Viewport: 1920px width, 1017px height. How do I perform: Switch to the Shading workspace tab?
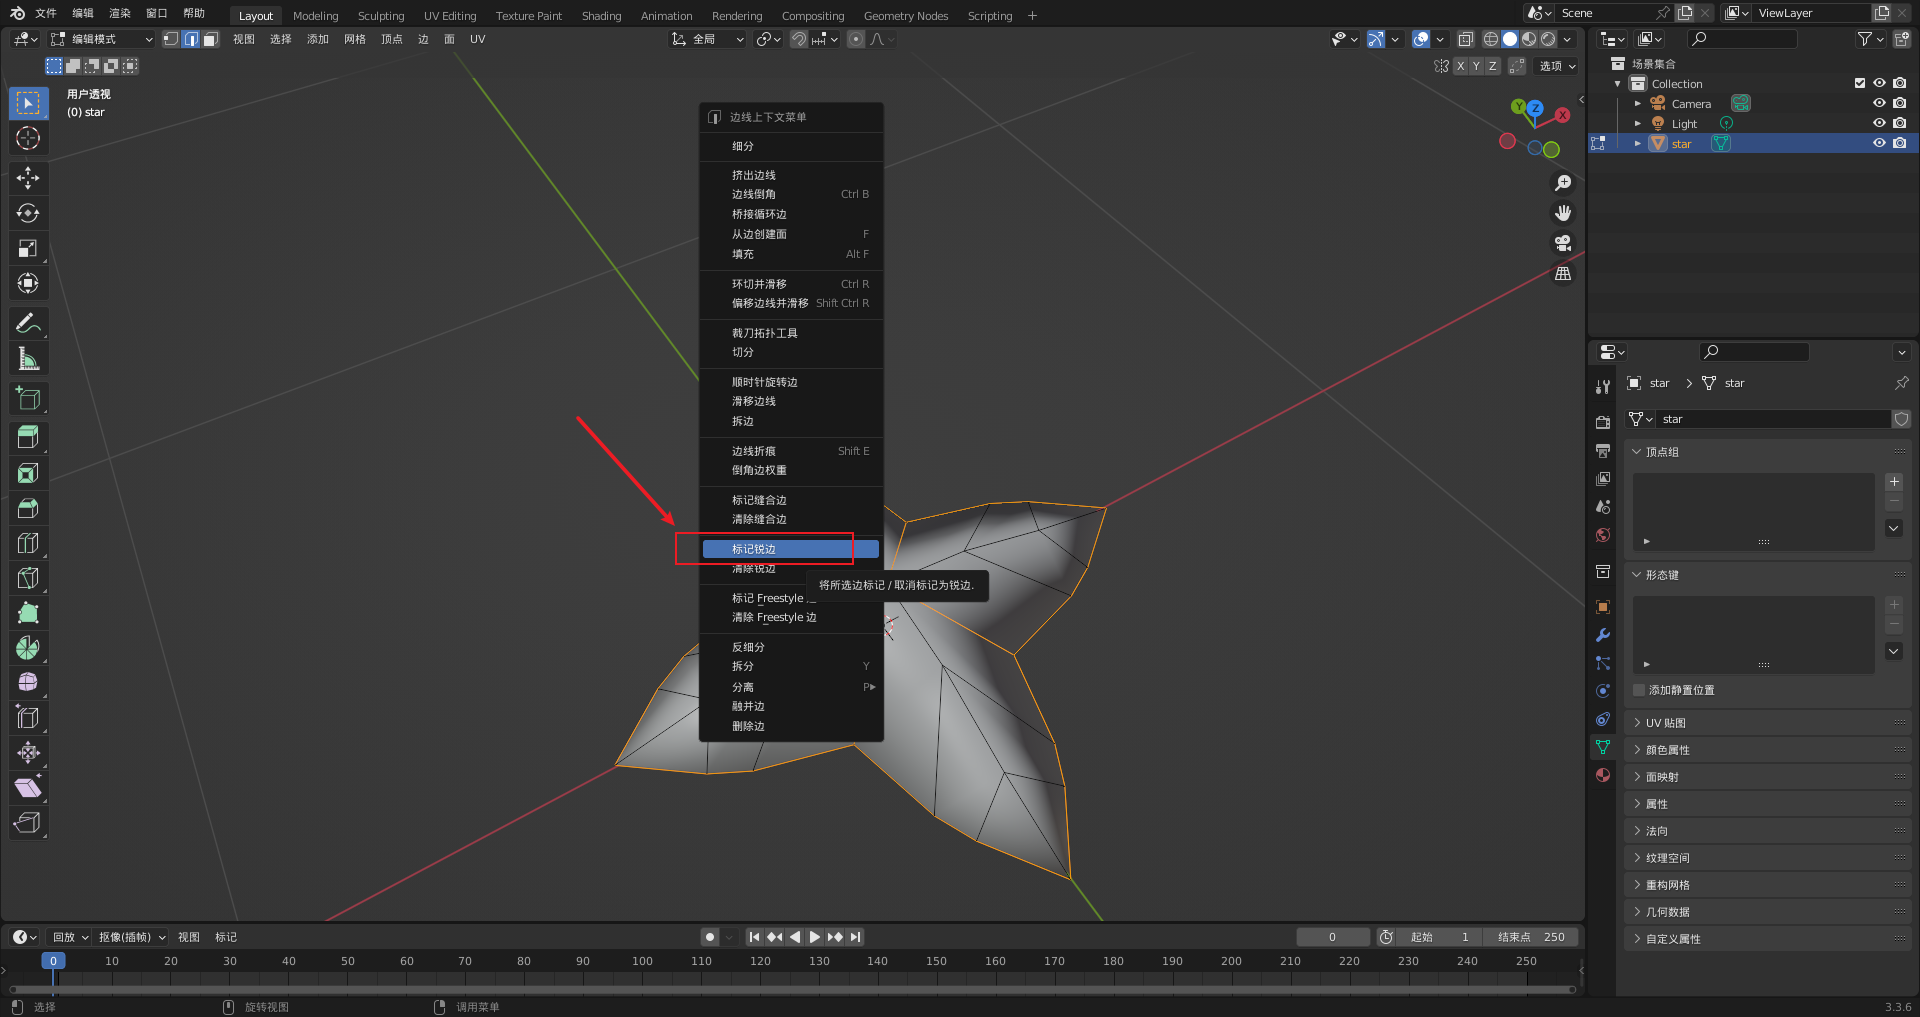(601, 15)
